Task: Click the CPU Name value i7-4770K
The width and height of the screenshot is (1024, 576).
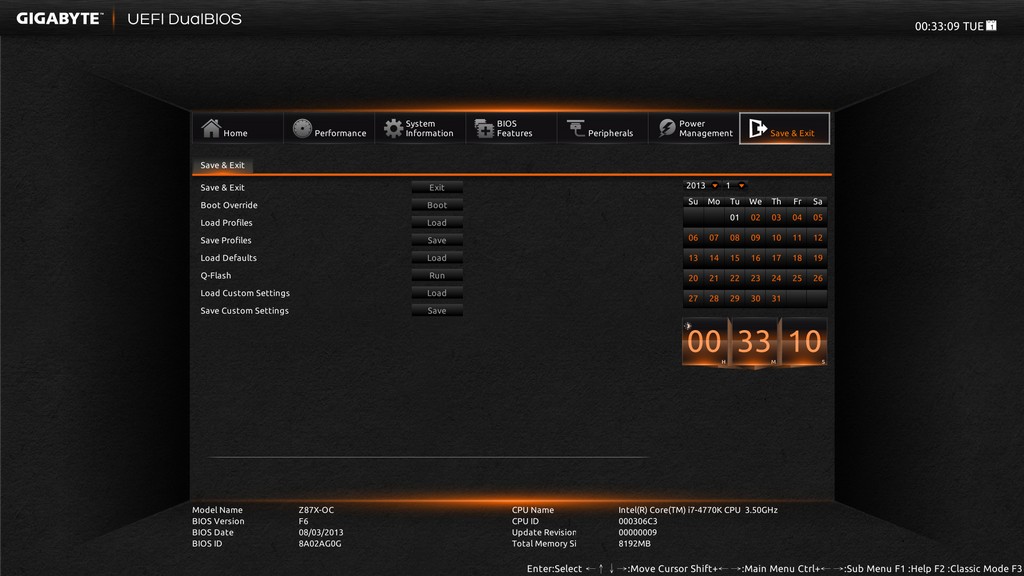Action: point(697,510)
